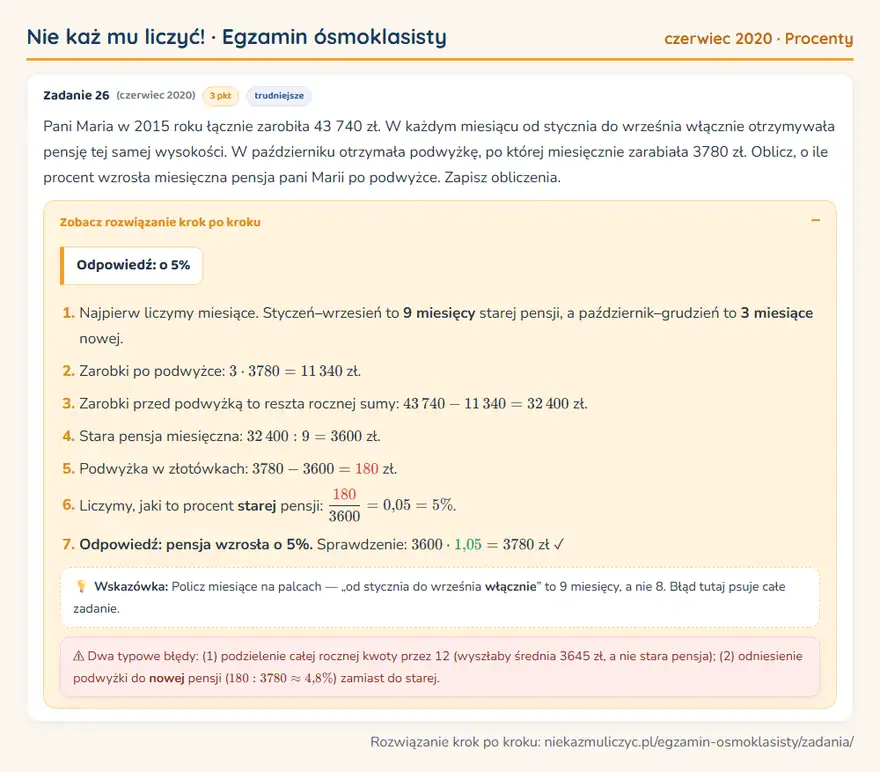This screenshot has width=880, height=772.
Task: Click the bold '9 miesięcy' text
Action: point(439,313)
